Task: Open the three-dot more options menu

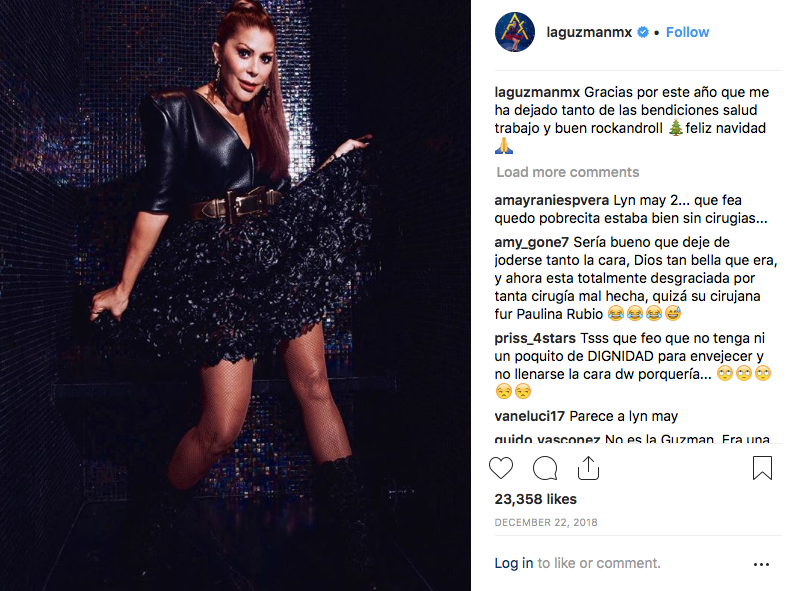Action: (x=761, y=564)
